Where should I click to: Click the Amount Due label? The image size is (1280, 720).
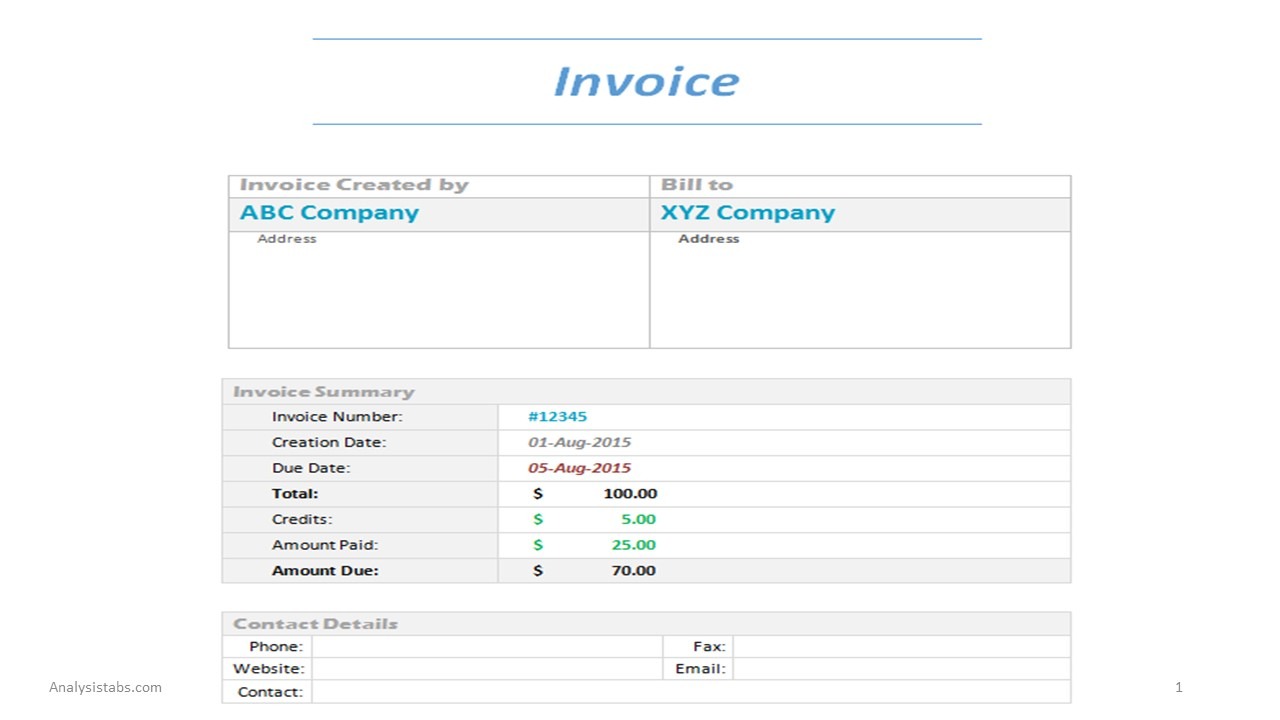[325, 571]
